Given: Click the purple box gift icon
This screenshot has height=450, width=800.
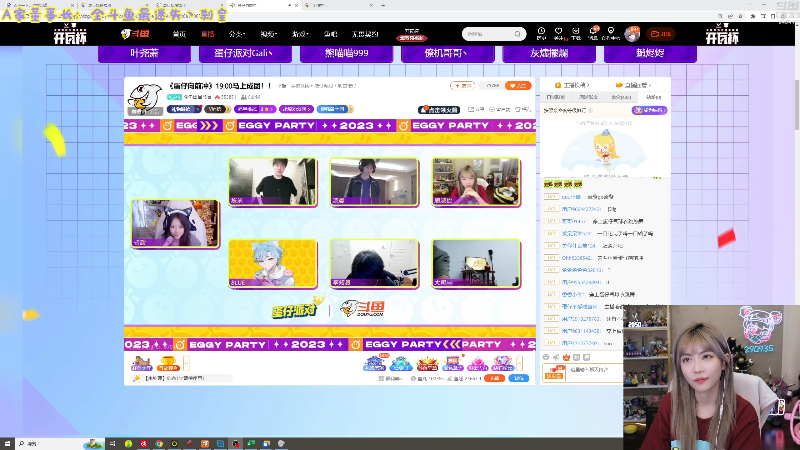Looking at the screenshot, I should click(453, 363).
